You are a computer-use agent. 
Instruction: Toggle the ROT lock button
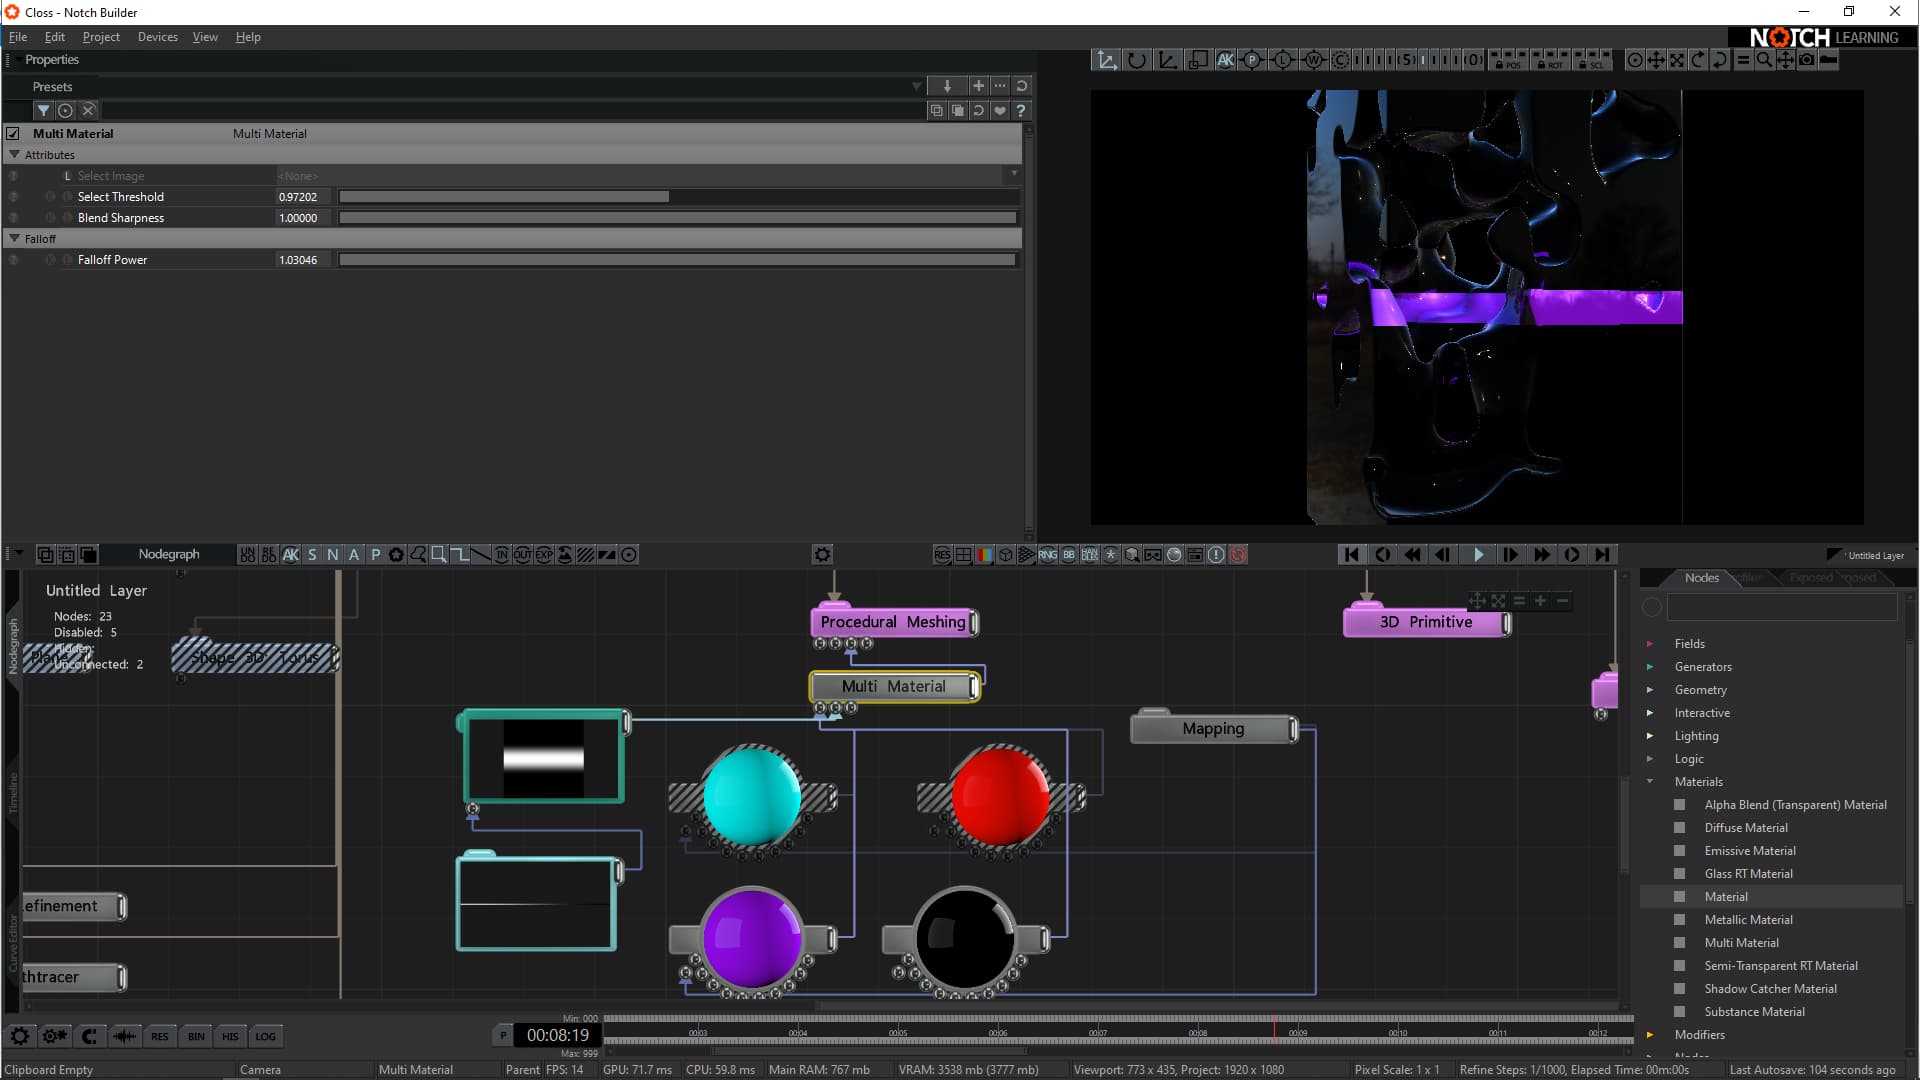click(x=1550, y=60)
